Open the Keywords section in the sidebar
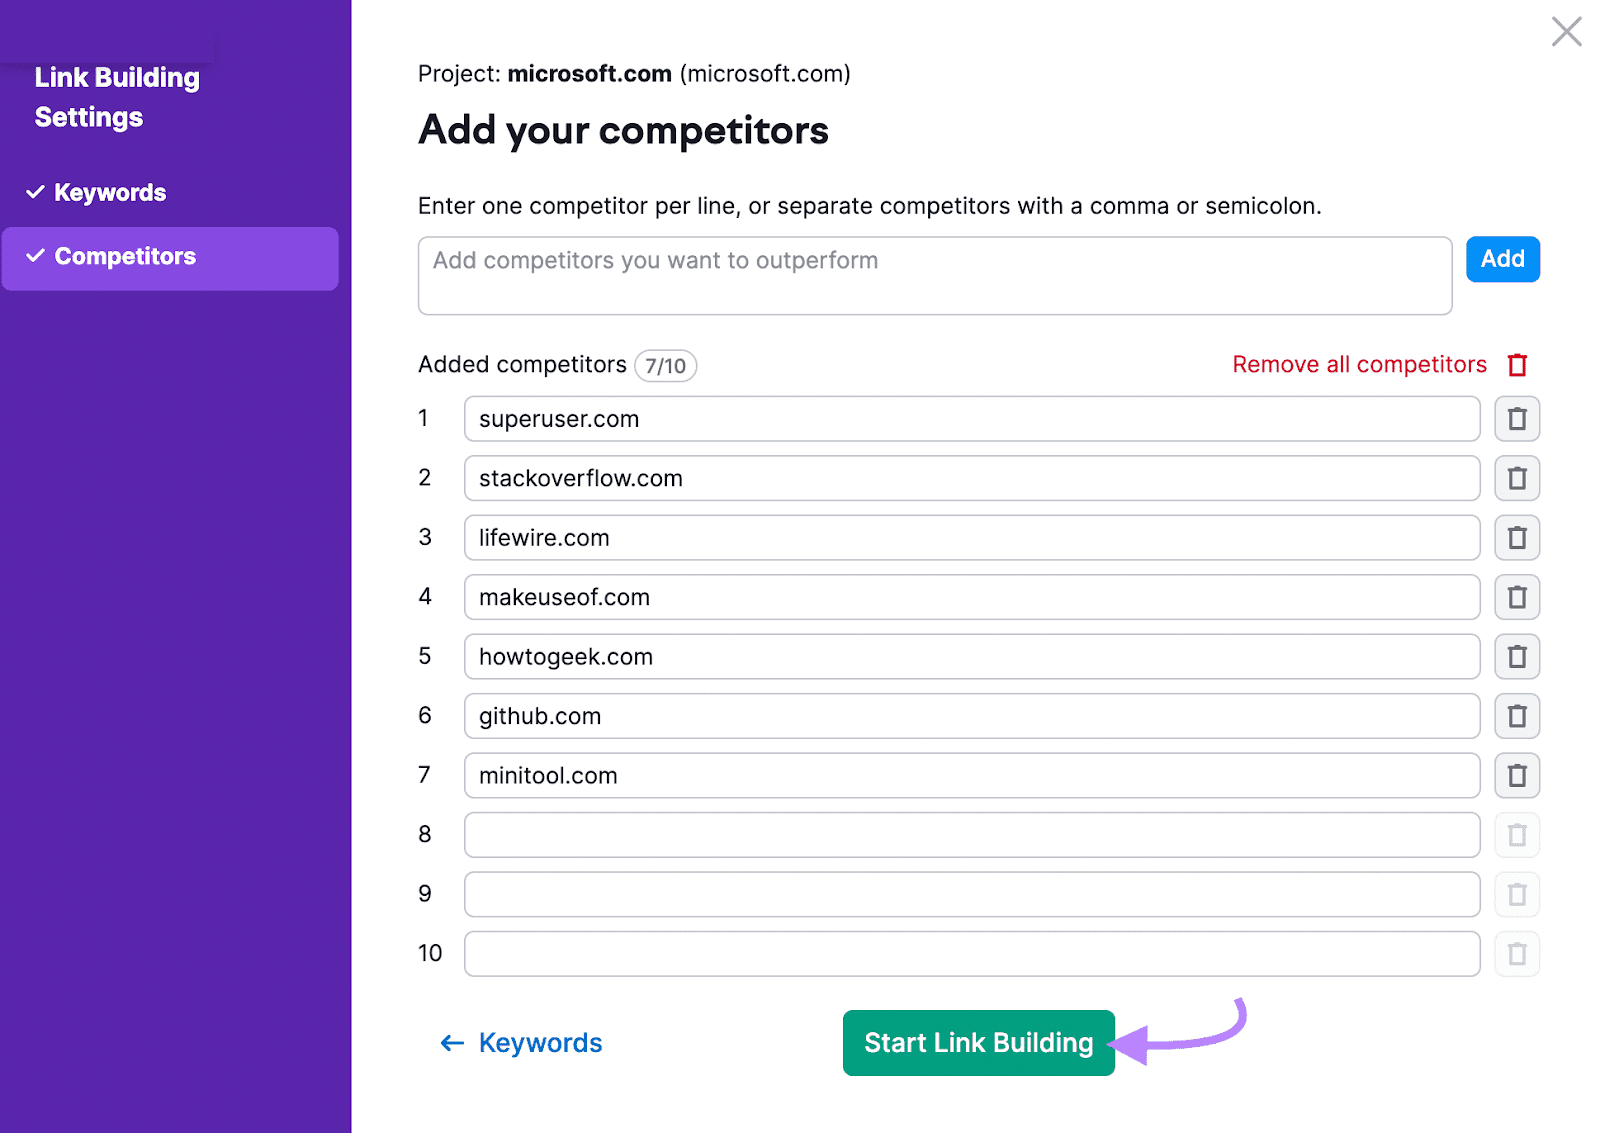Image resolution: width=1600 pixels, height=1133 pixels. tap(110, 191)
